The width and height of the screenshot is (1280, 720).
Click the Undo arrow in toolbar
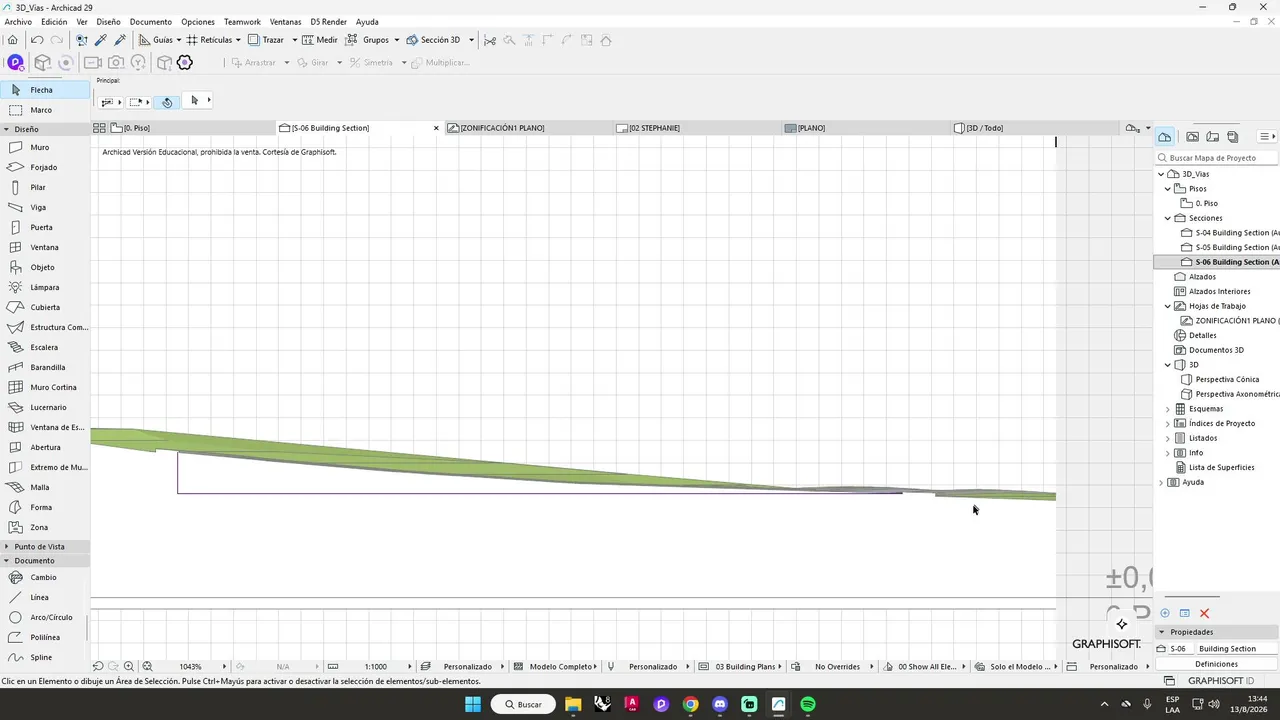click(x=37, y=40)
